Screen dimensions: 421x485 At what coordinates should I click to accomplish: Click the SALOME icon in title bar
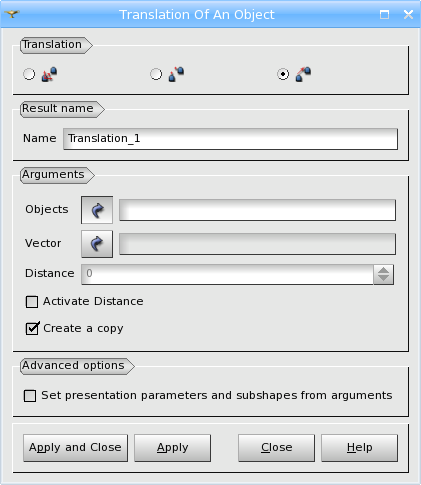click(12, 14)
